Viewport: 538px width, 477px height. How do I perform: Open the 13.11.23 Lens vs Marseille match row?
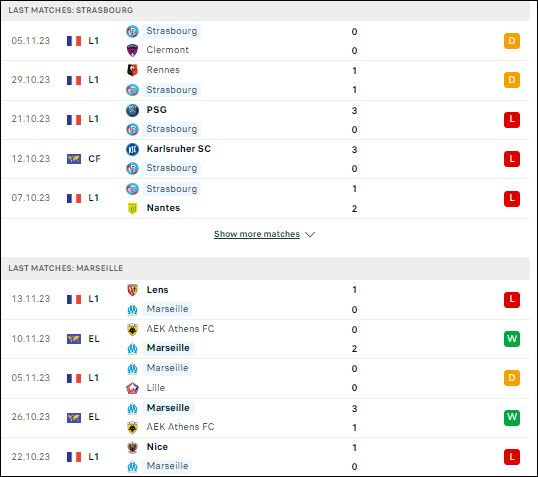pos(266,300)
